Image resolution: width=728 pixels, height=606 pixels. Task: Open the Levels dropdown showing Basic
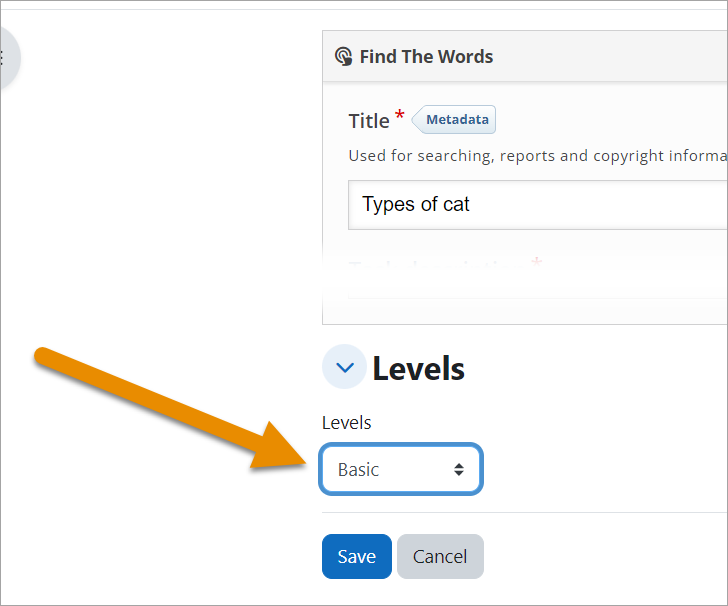coord(390,469)
